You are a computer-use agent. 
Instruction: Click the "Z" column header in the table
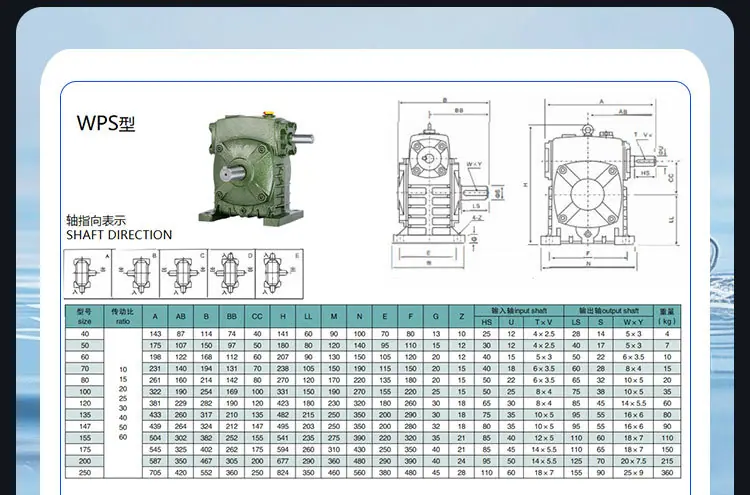click(x=462, y=316)
